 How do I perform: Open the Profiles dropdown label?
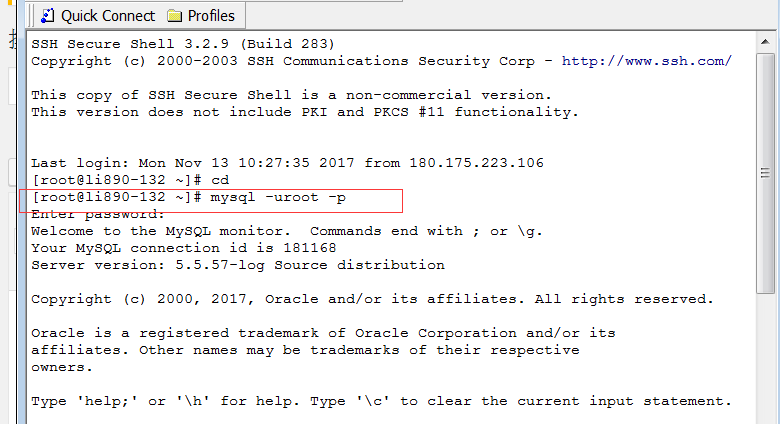pos(211,16)
